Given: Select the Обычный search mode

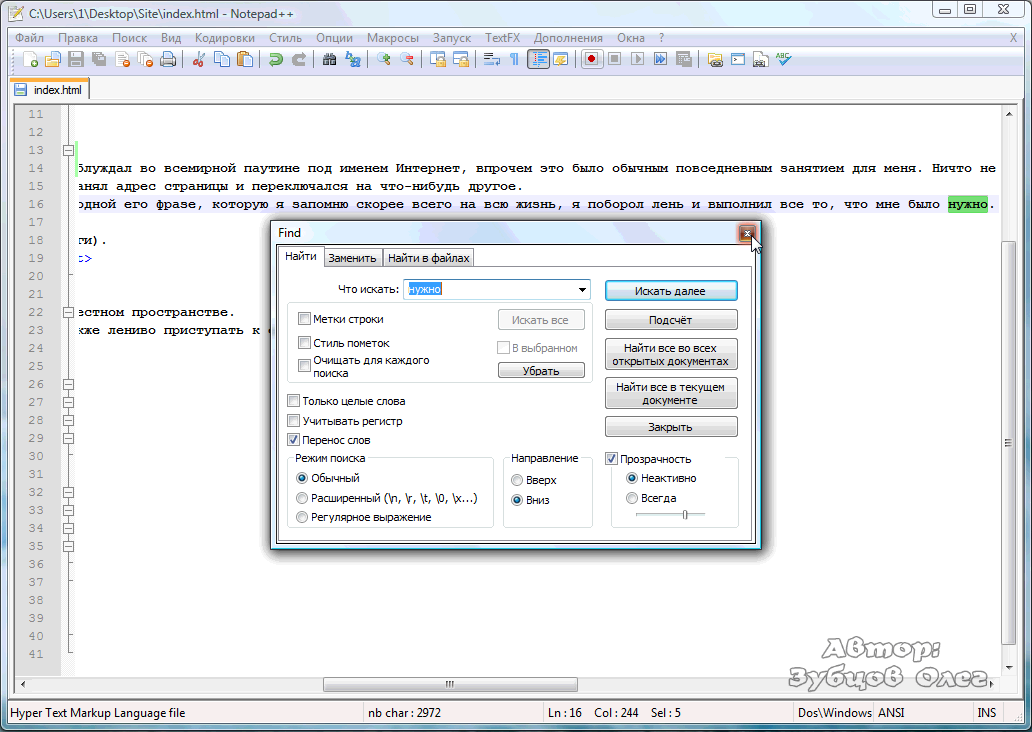Looking at the screenshot, I should [302, 478].
